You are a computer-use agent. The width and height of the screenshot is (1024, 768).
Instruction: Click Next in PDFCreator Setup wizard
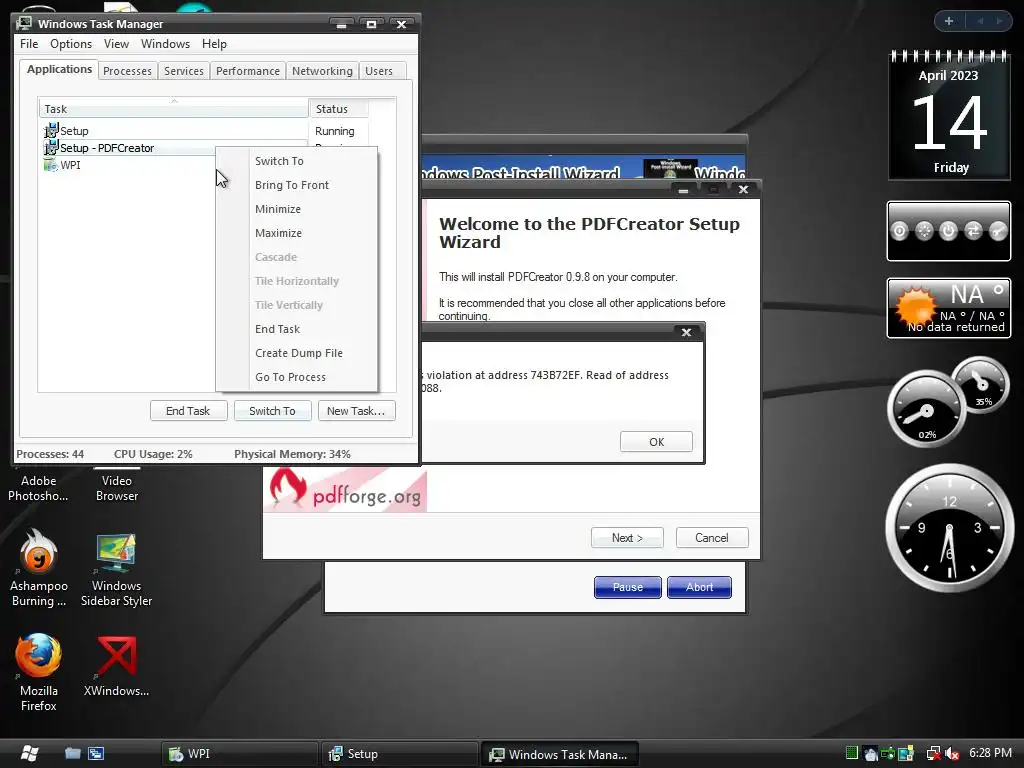[x=627, y=537]
